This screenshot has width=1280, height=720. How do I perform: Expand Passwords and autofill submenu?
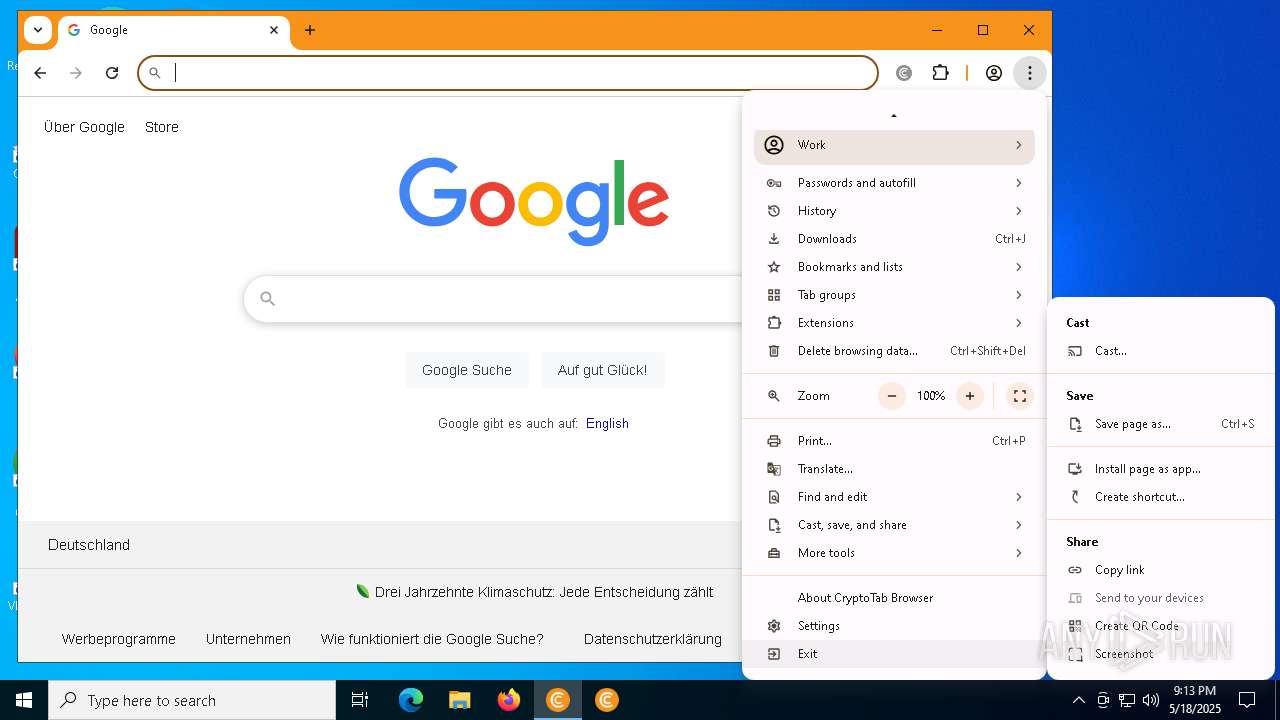[894, 183]
